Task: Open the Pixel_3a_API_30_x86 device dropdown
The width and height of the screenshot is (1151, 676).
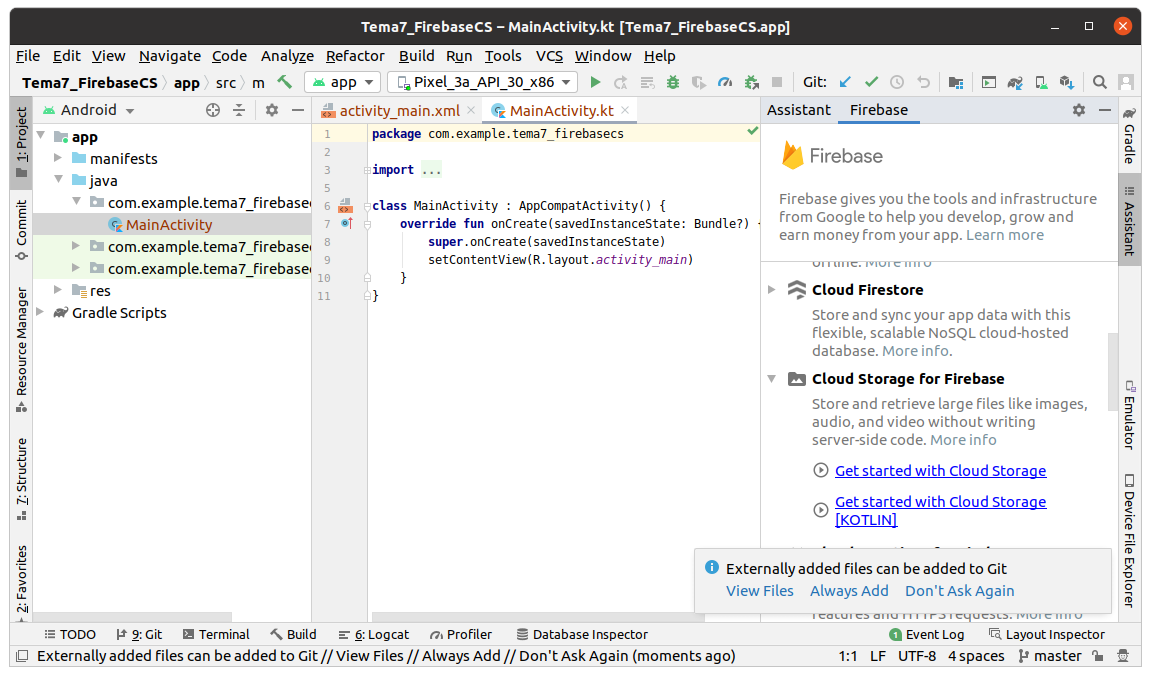Action: [x=483, y=83]
